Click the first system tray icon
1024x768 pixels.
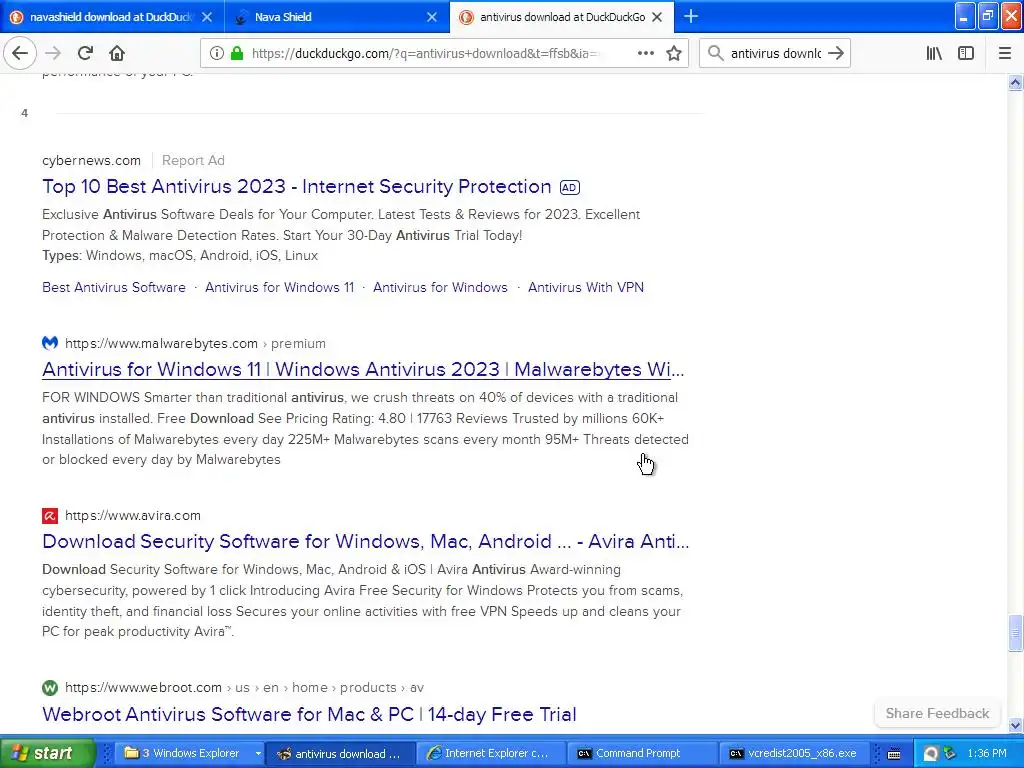click(x=931, y=753)
